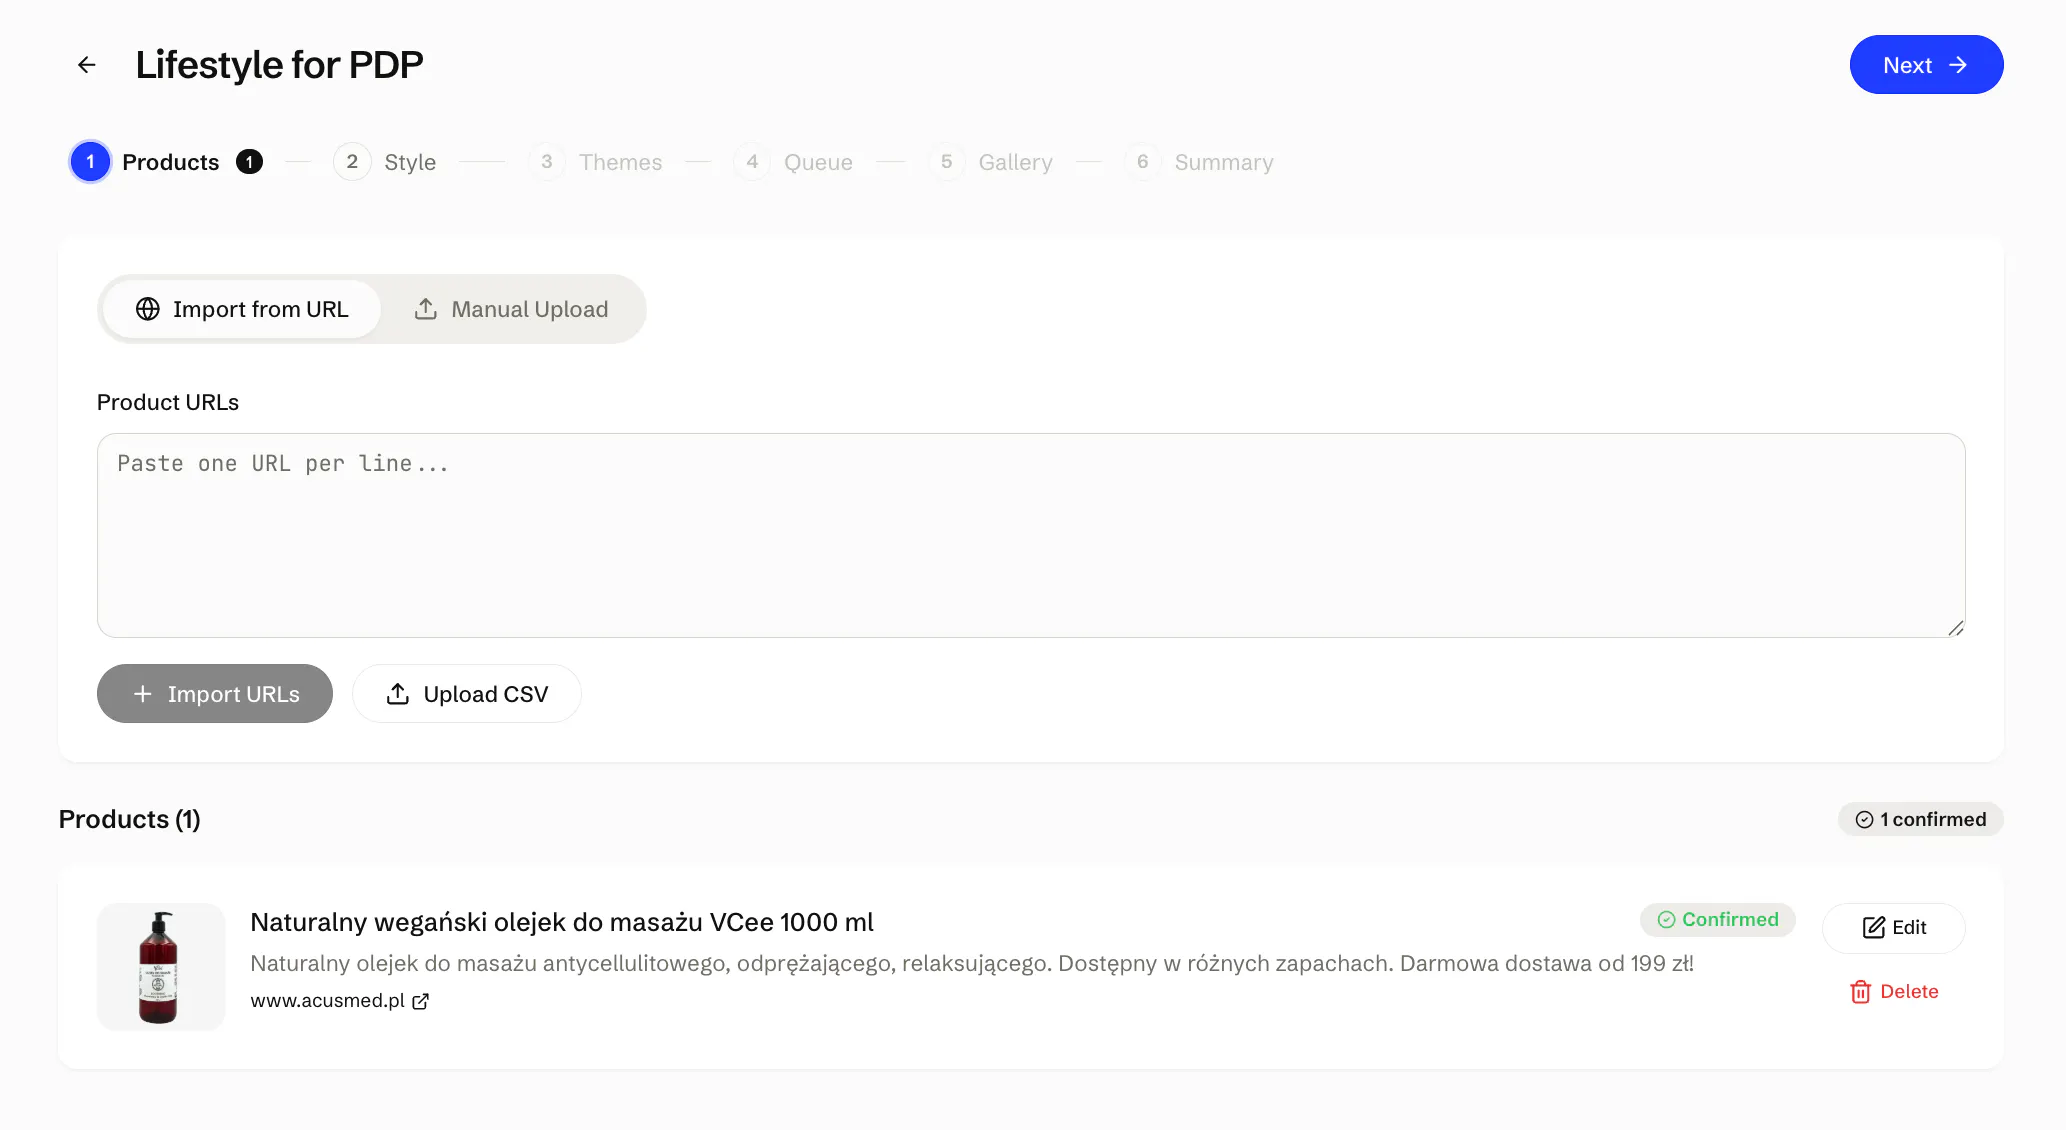Switch to Manual Upload mode
The width and height of the screenshot is (2066, 1130).
pos(511,309)
